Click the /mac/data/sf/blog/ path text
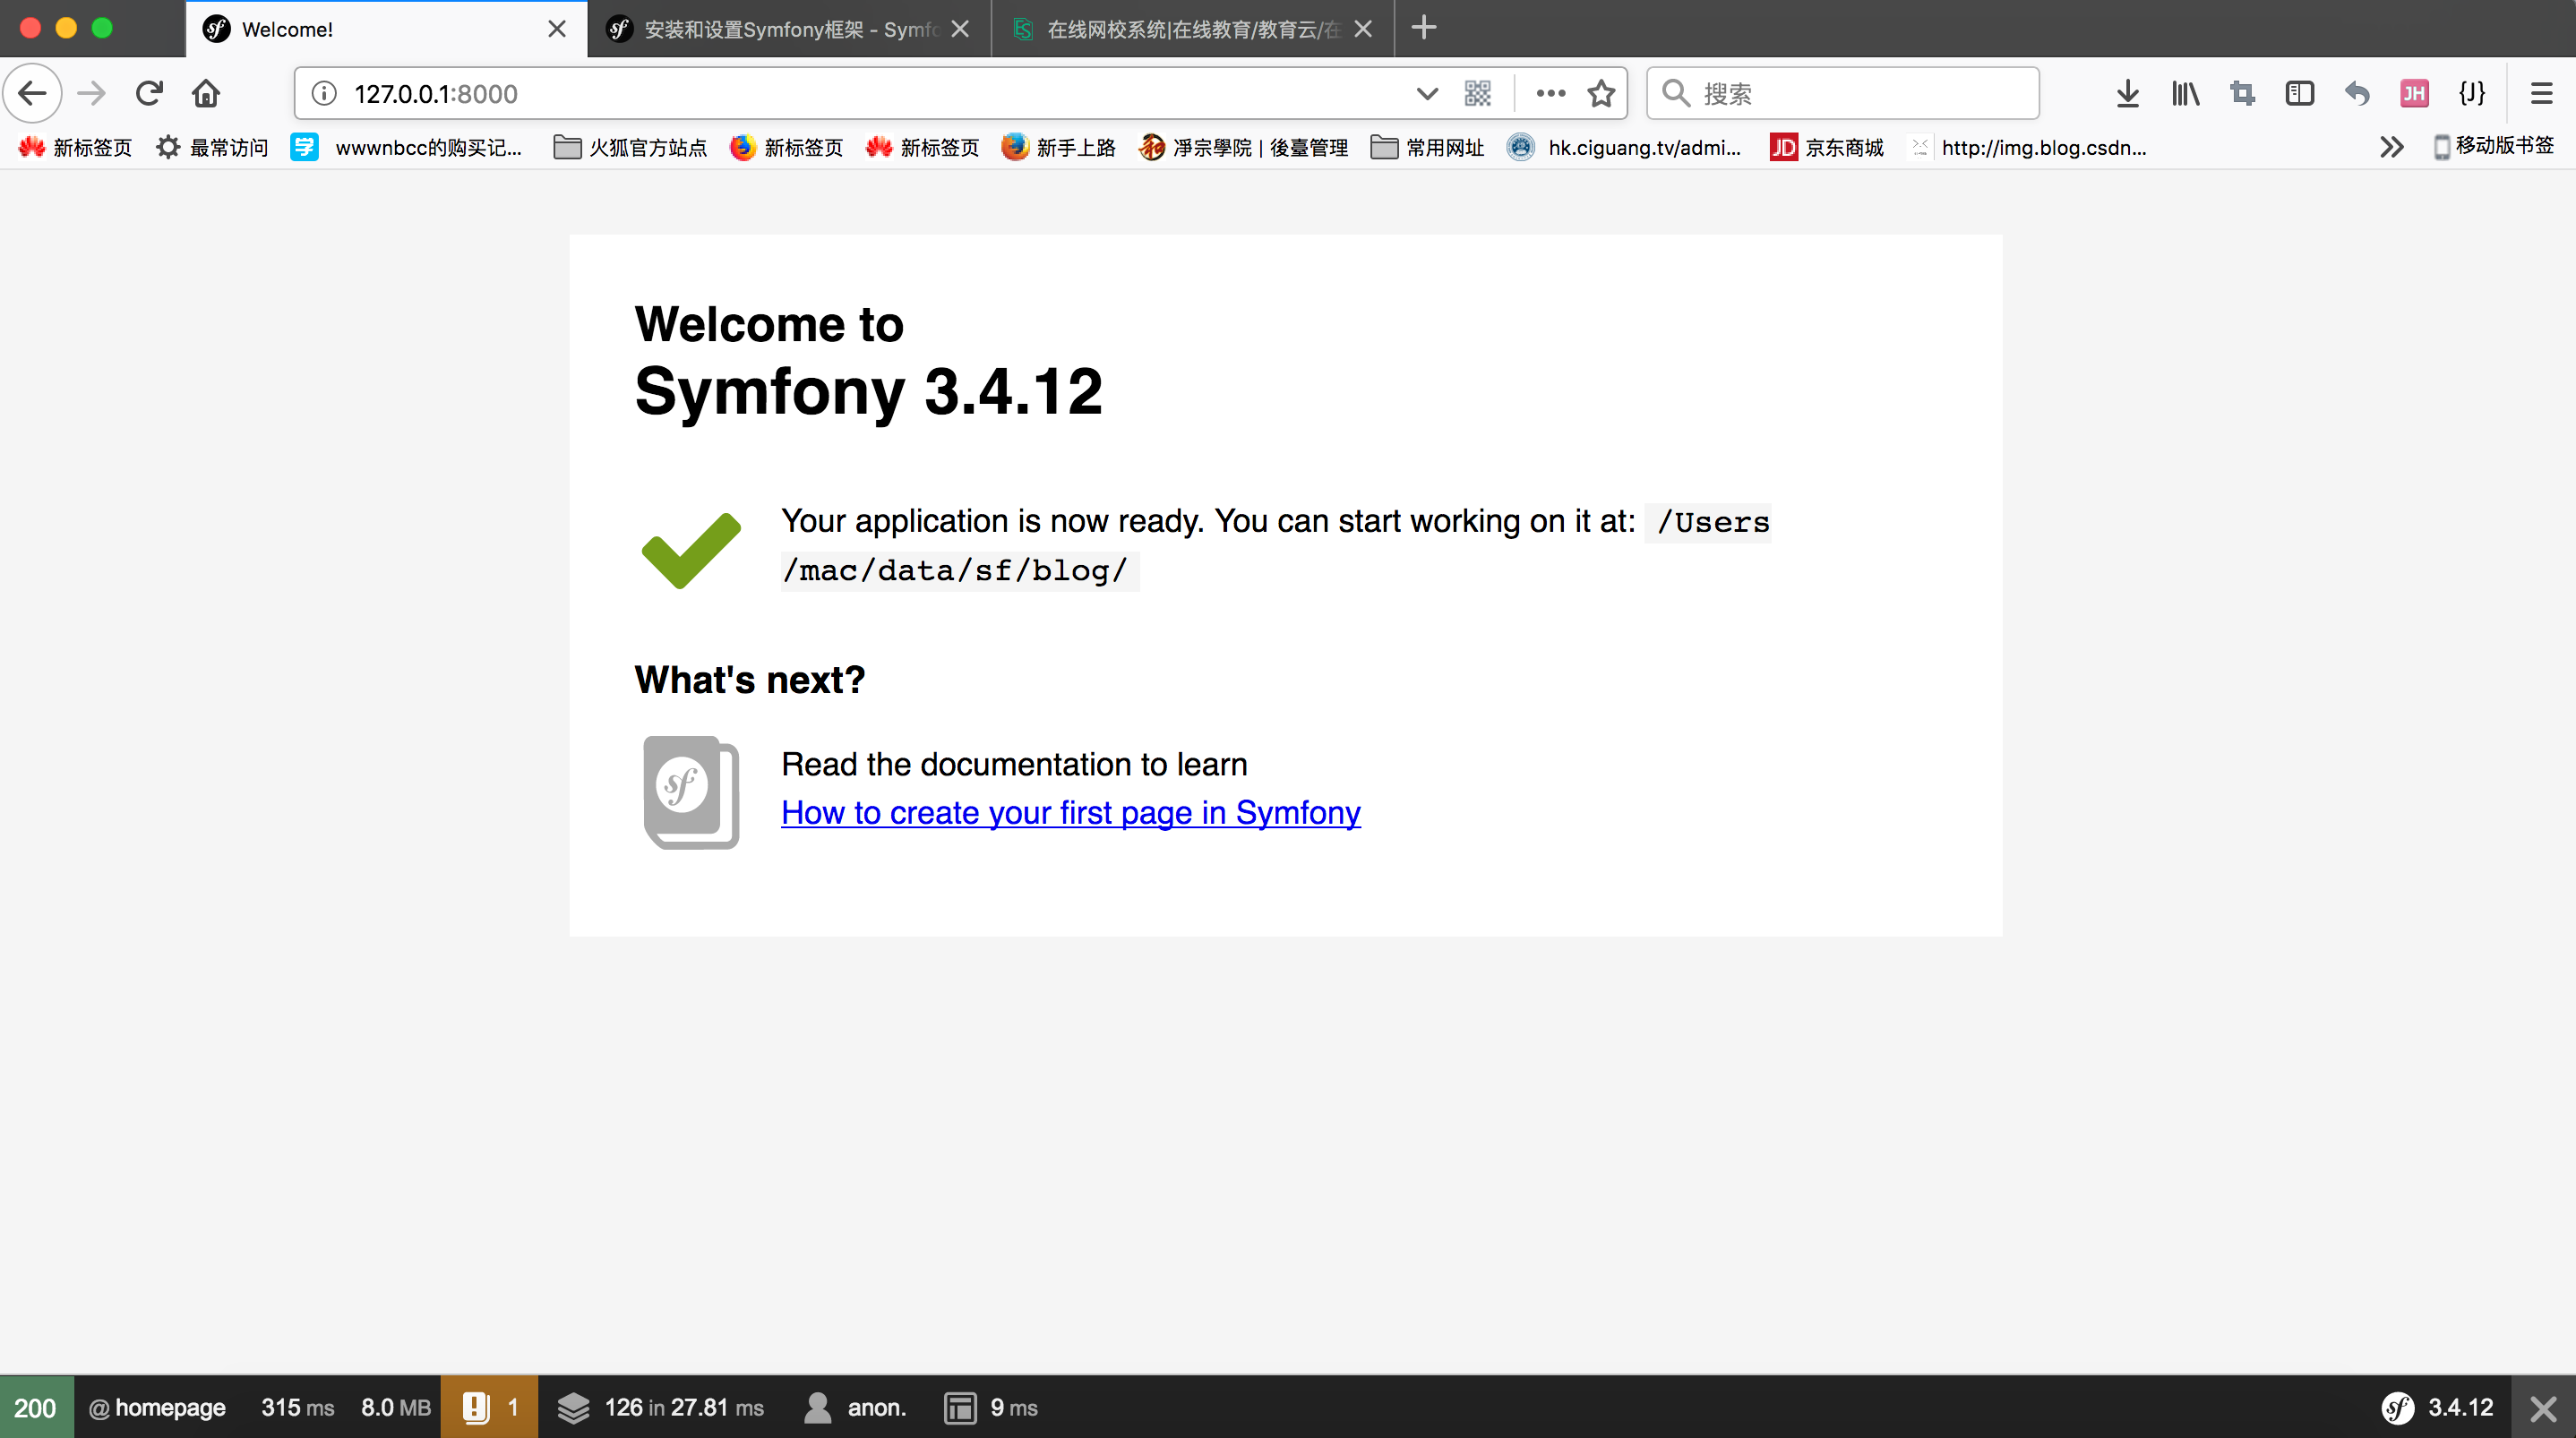This screenshot has height=1438, width=2576. point(956,570)
